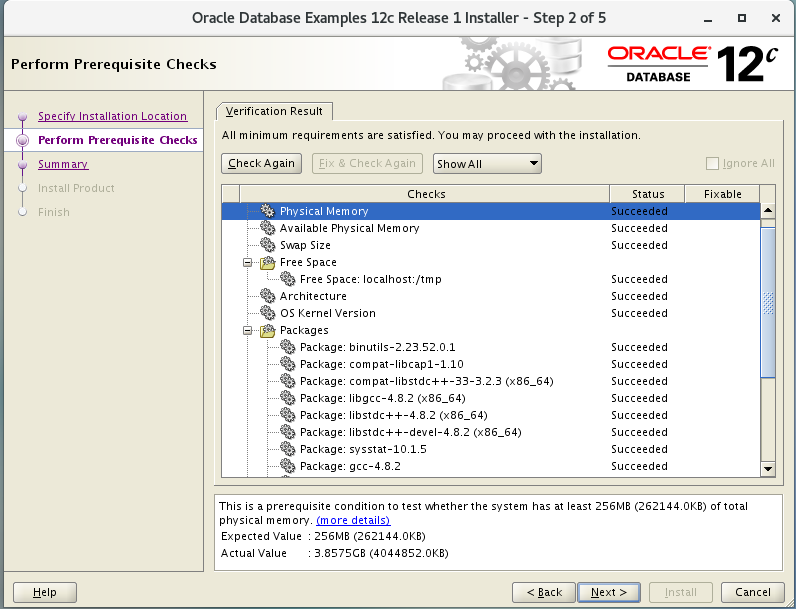This screenshot has width=796, height=609.
Task: Open the Summary step link
Action: click(x=63, y=164)
